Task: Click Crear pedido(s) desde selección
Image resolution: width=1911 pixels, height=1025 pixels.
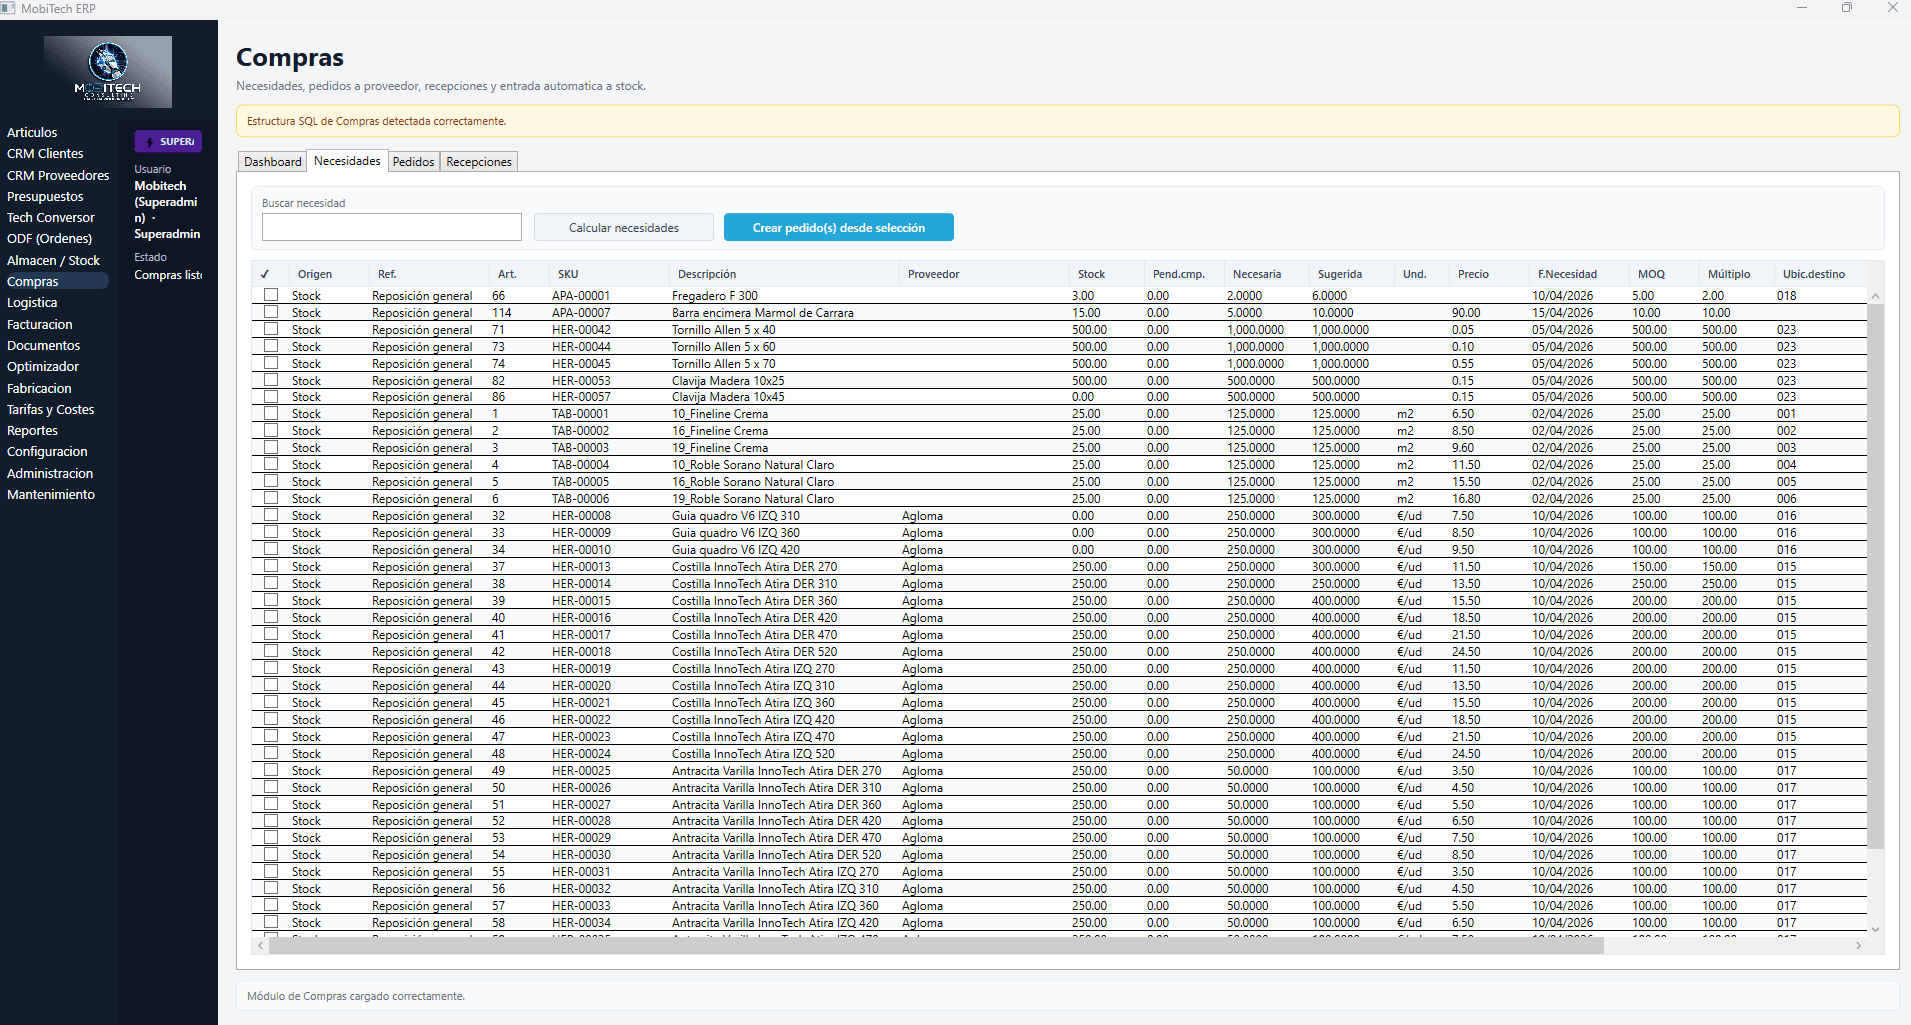Action: pos(838,228)
